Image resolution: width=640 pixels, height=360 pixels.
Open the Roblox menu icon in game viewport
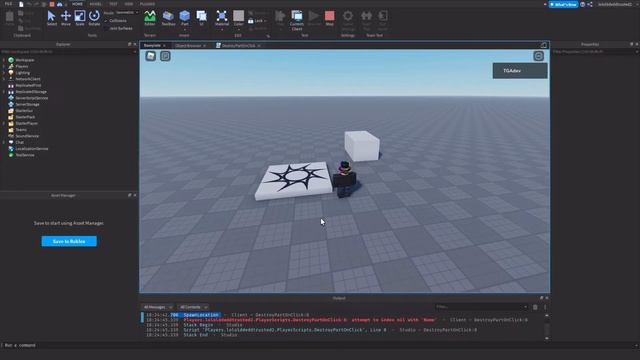pos(151,56)
